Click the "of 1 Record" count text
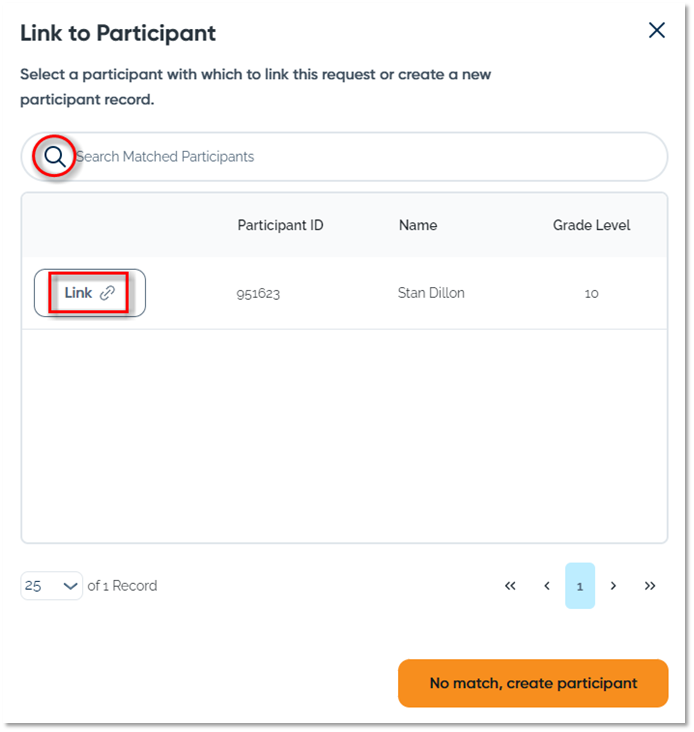The image size is (694, 732). pos(122,586)
